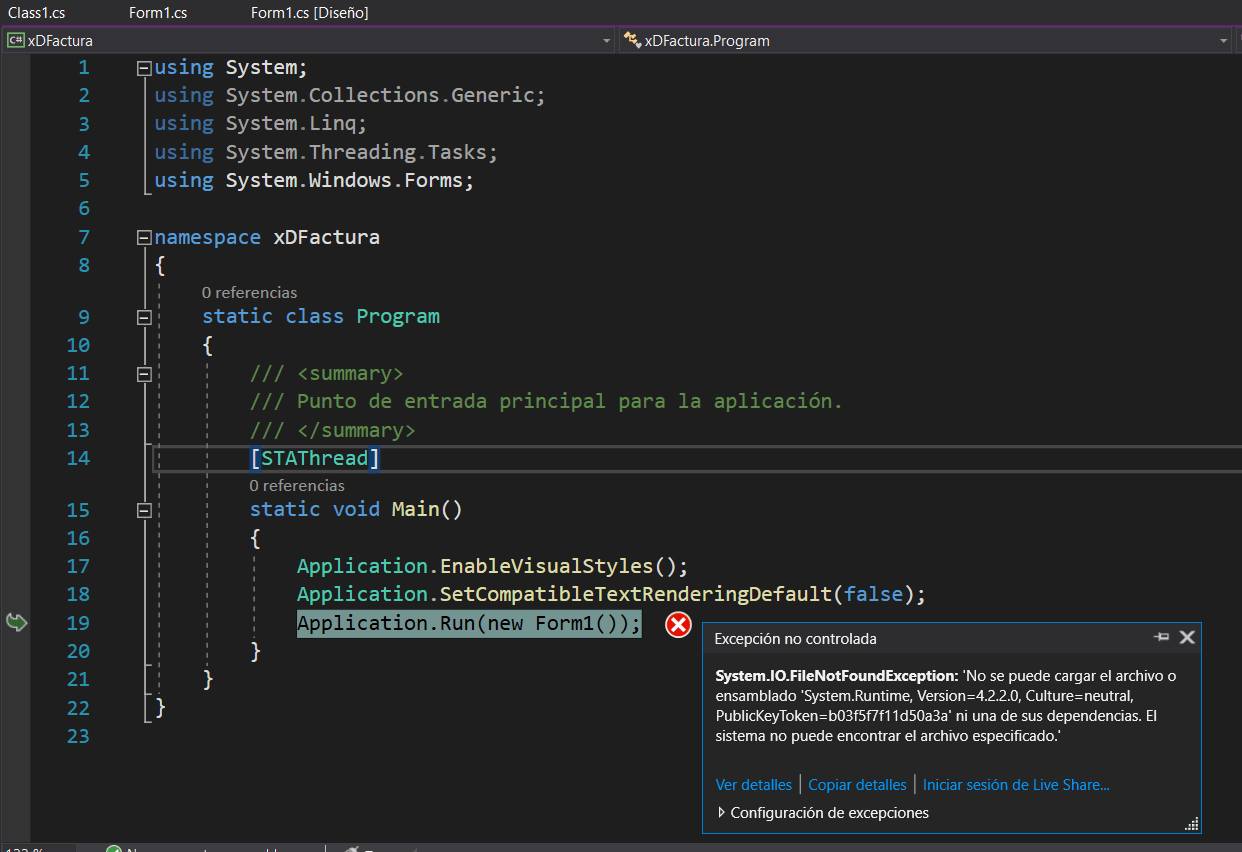Collapse the using directives block at line 1
Viewport: 1242px width, 852px height.
tap(143, 66)
